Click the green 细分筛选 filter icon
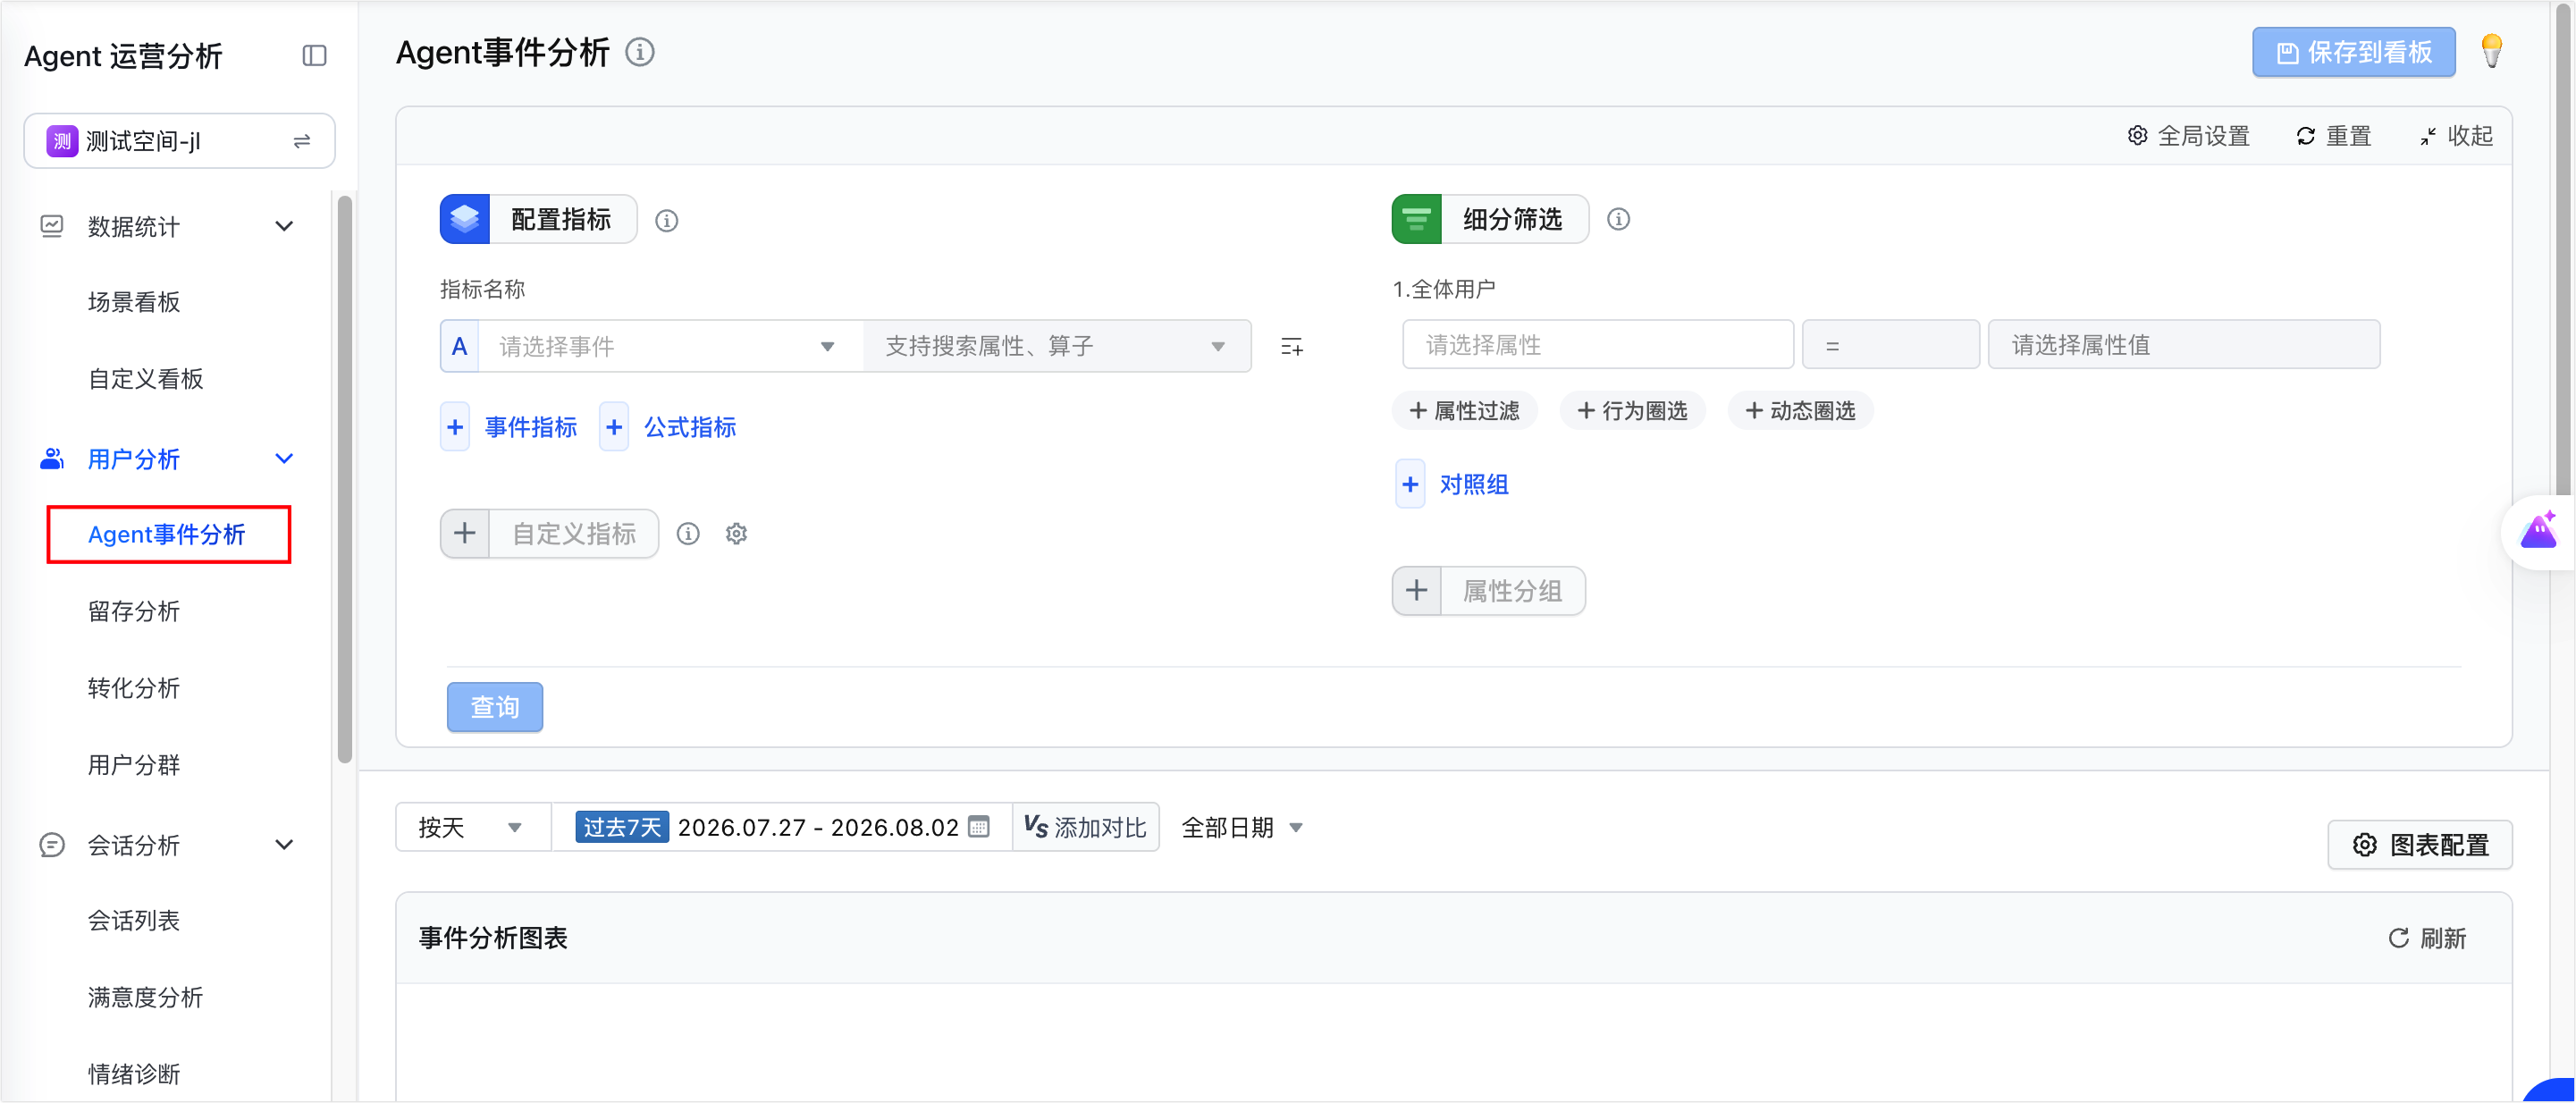The image size is (2576, 1103). 1417,220
